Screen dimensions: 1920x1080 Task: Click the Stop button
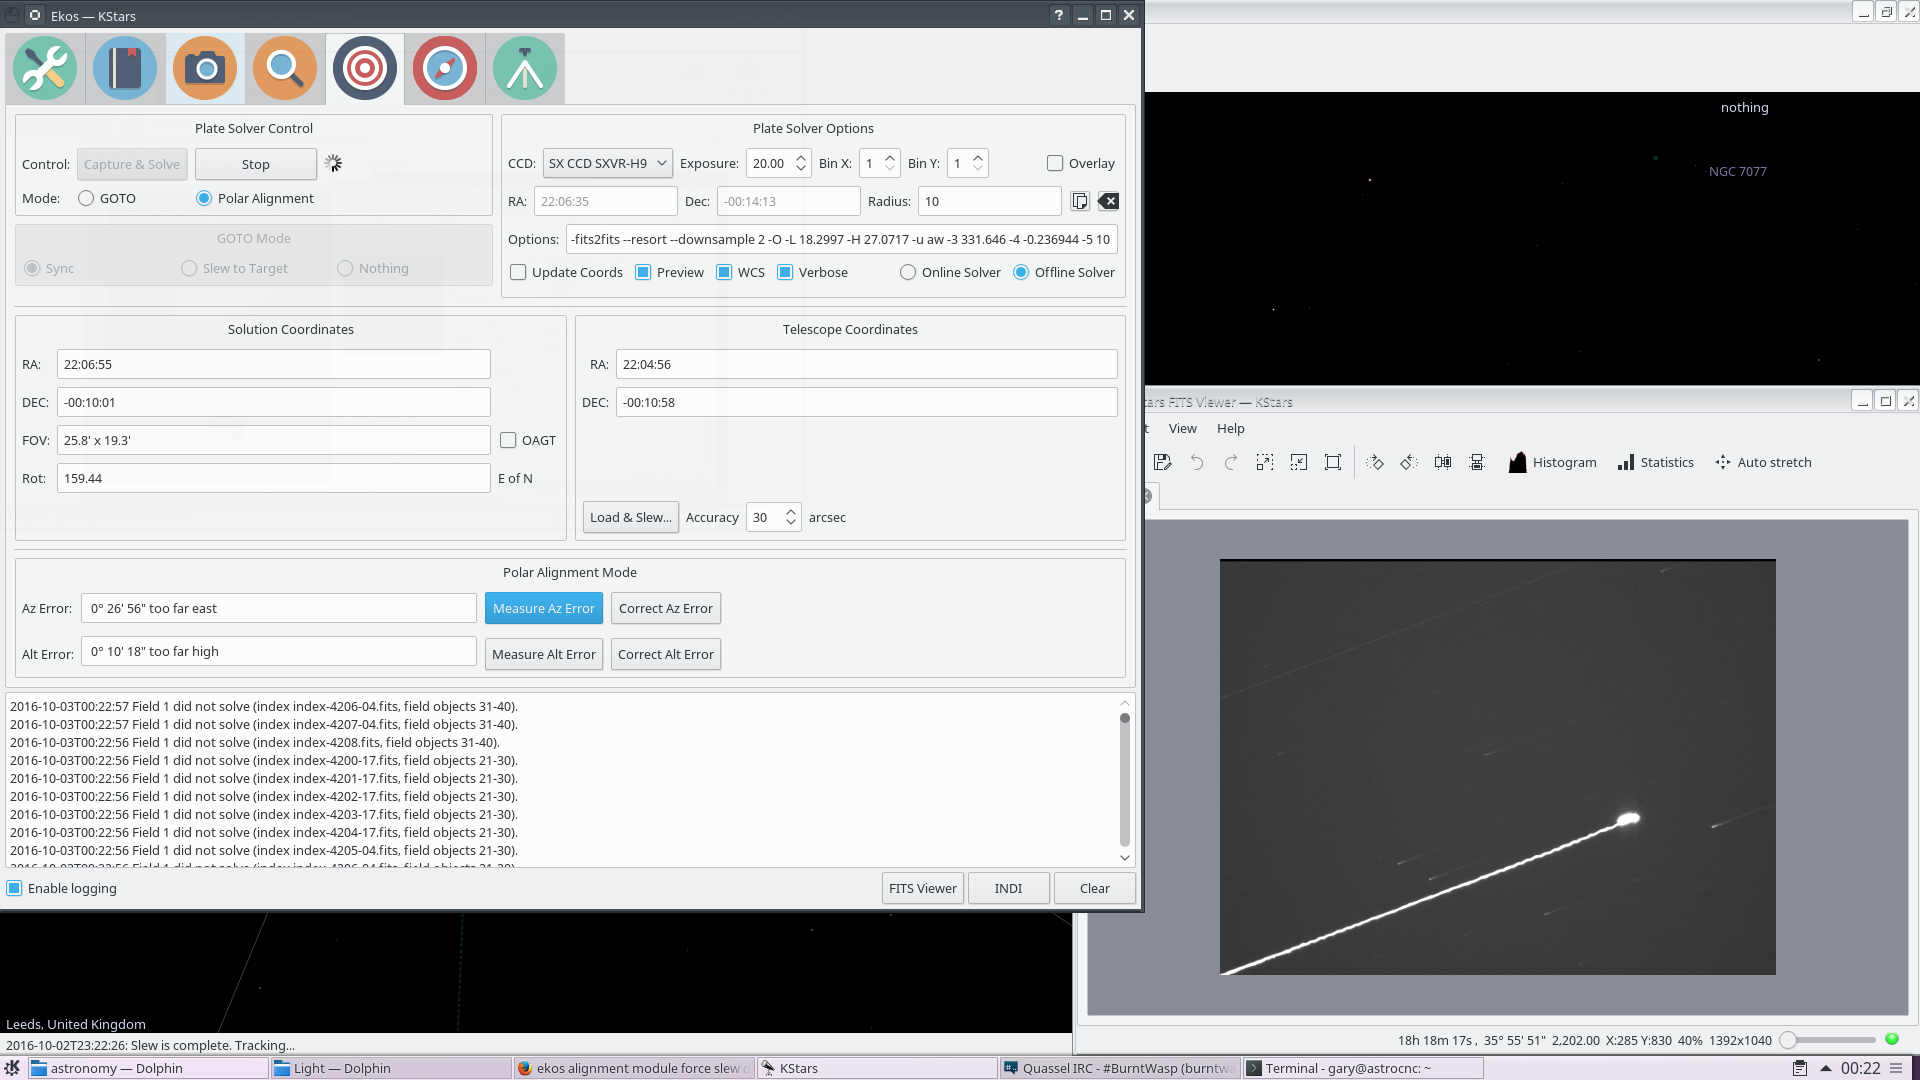point(255,164)
